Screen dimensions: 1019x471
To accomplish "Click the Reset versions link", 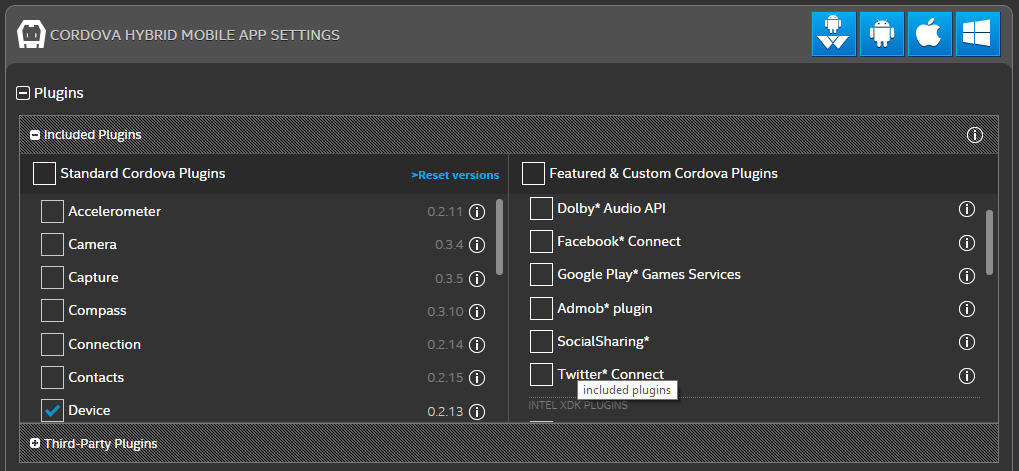I will [455, 175].
